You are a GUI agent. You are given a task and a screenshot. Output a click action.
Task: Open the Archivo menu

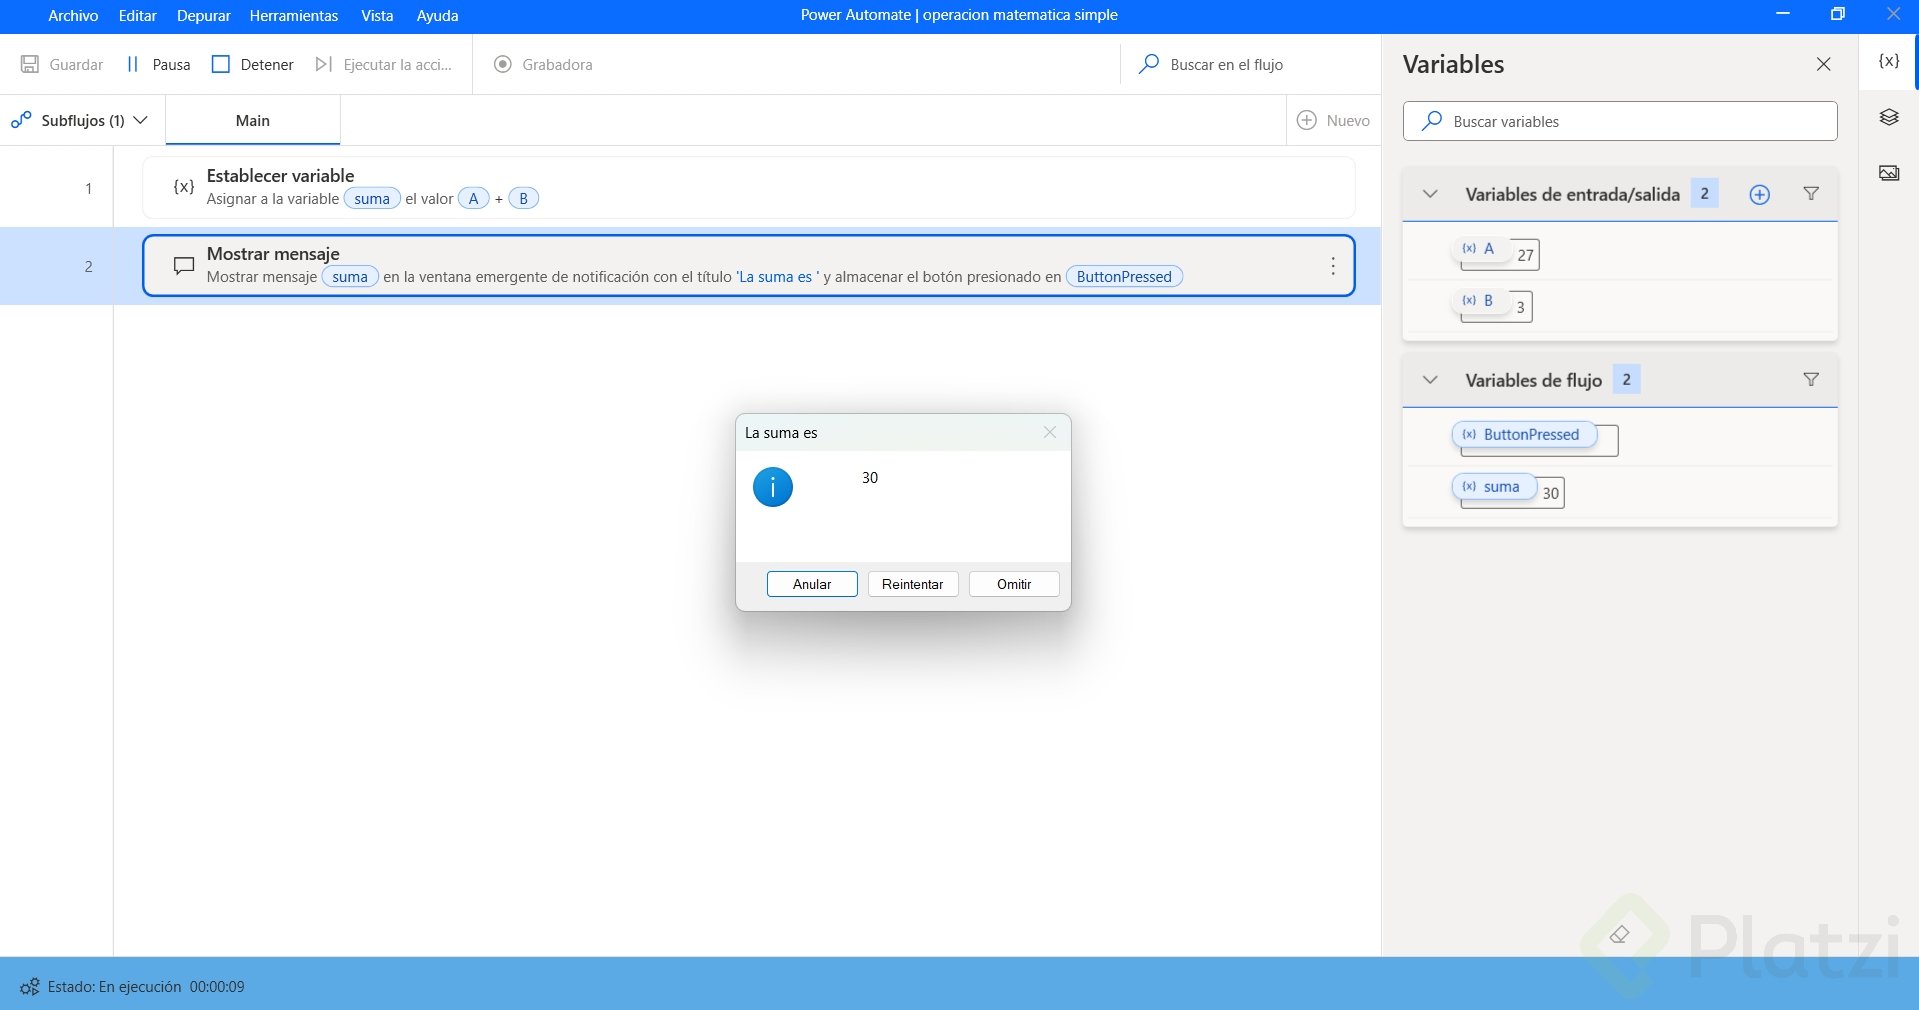pyautogui.click(x=73, y=15)
